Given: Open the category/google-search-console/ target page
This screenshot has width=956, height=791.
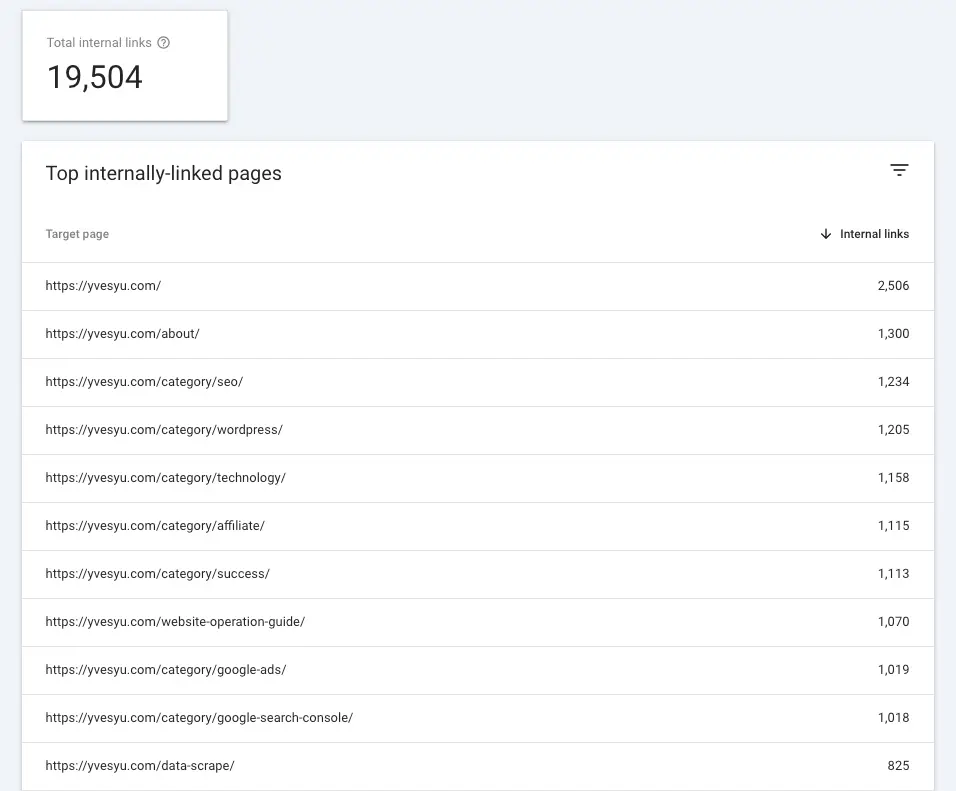Looking at the screenshot, I should [199, 718].
